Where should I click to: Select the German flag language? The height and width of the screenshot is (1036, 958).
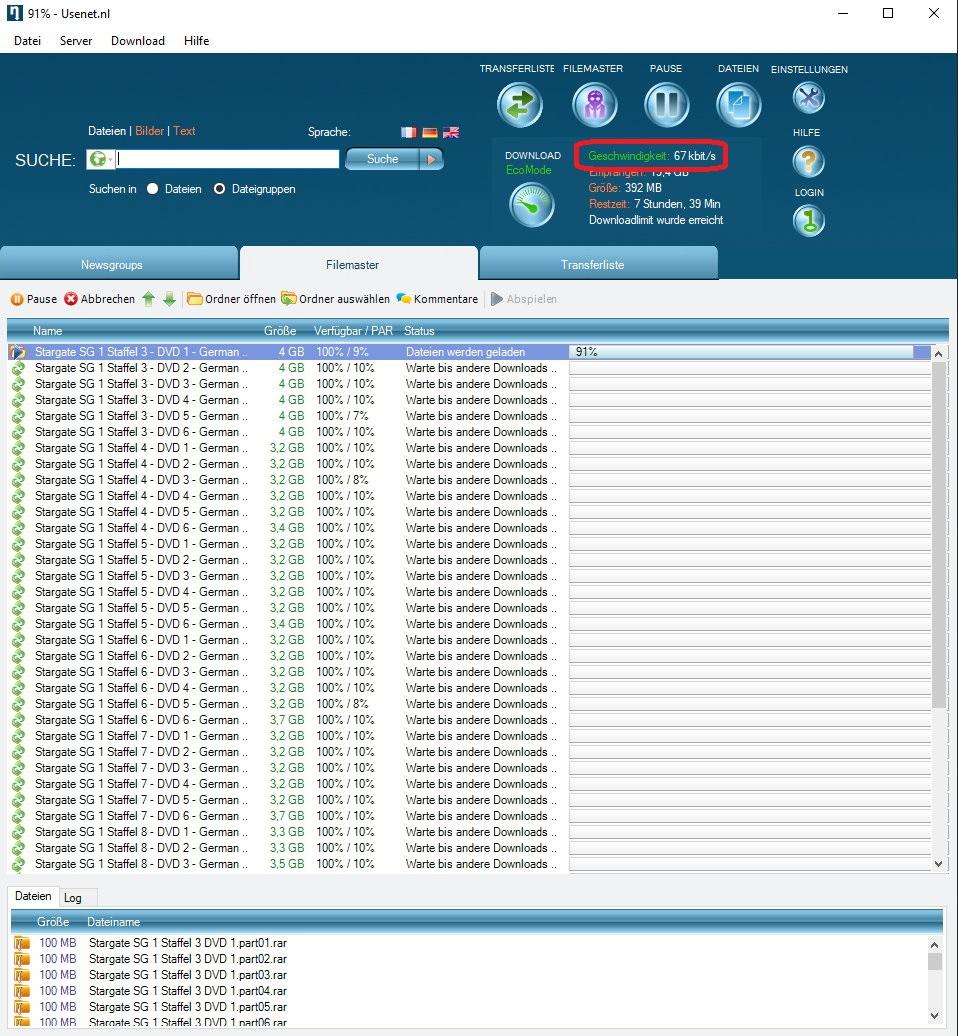click(430, 132)
